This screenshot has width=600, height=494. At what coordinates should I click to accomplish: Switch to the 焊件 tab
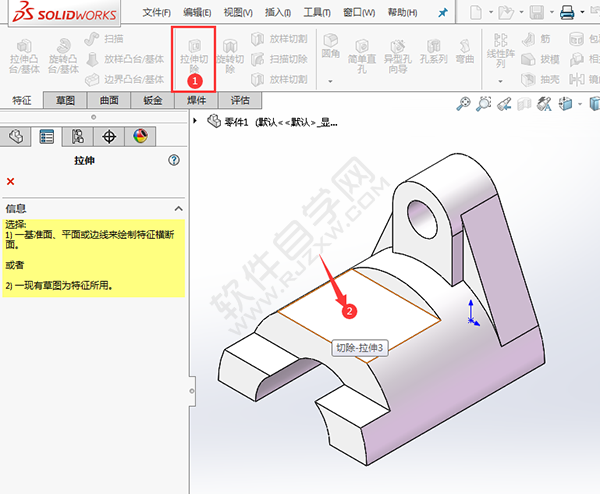click(196, 100)
